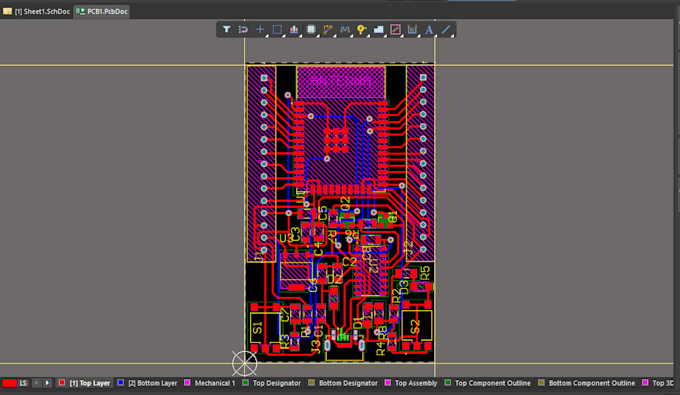Select the Place Dimension tool
The height and width of the screenshot is (395, 680).
pyautogui.click(x=412, y=29)
